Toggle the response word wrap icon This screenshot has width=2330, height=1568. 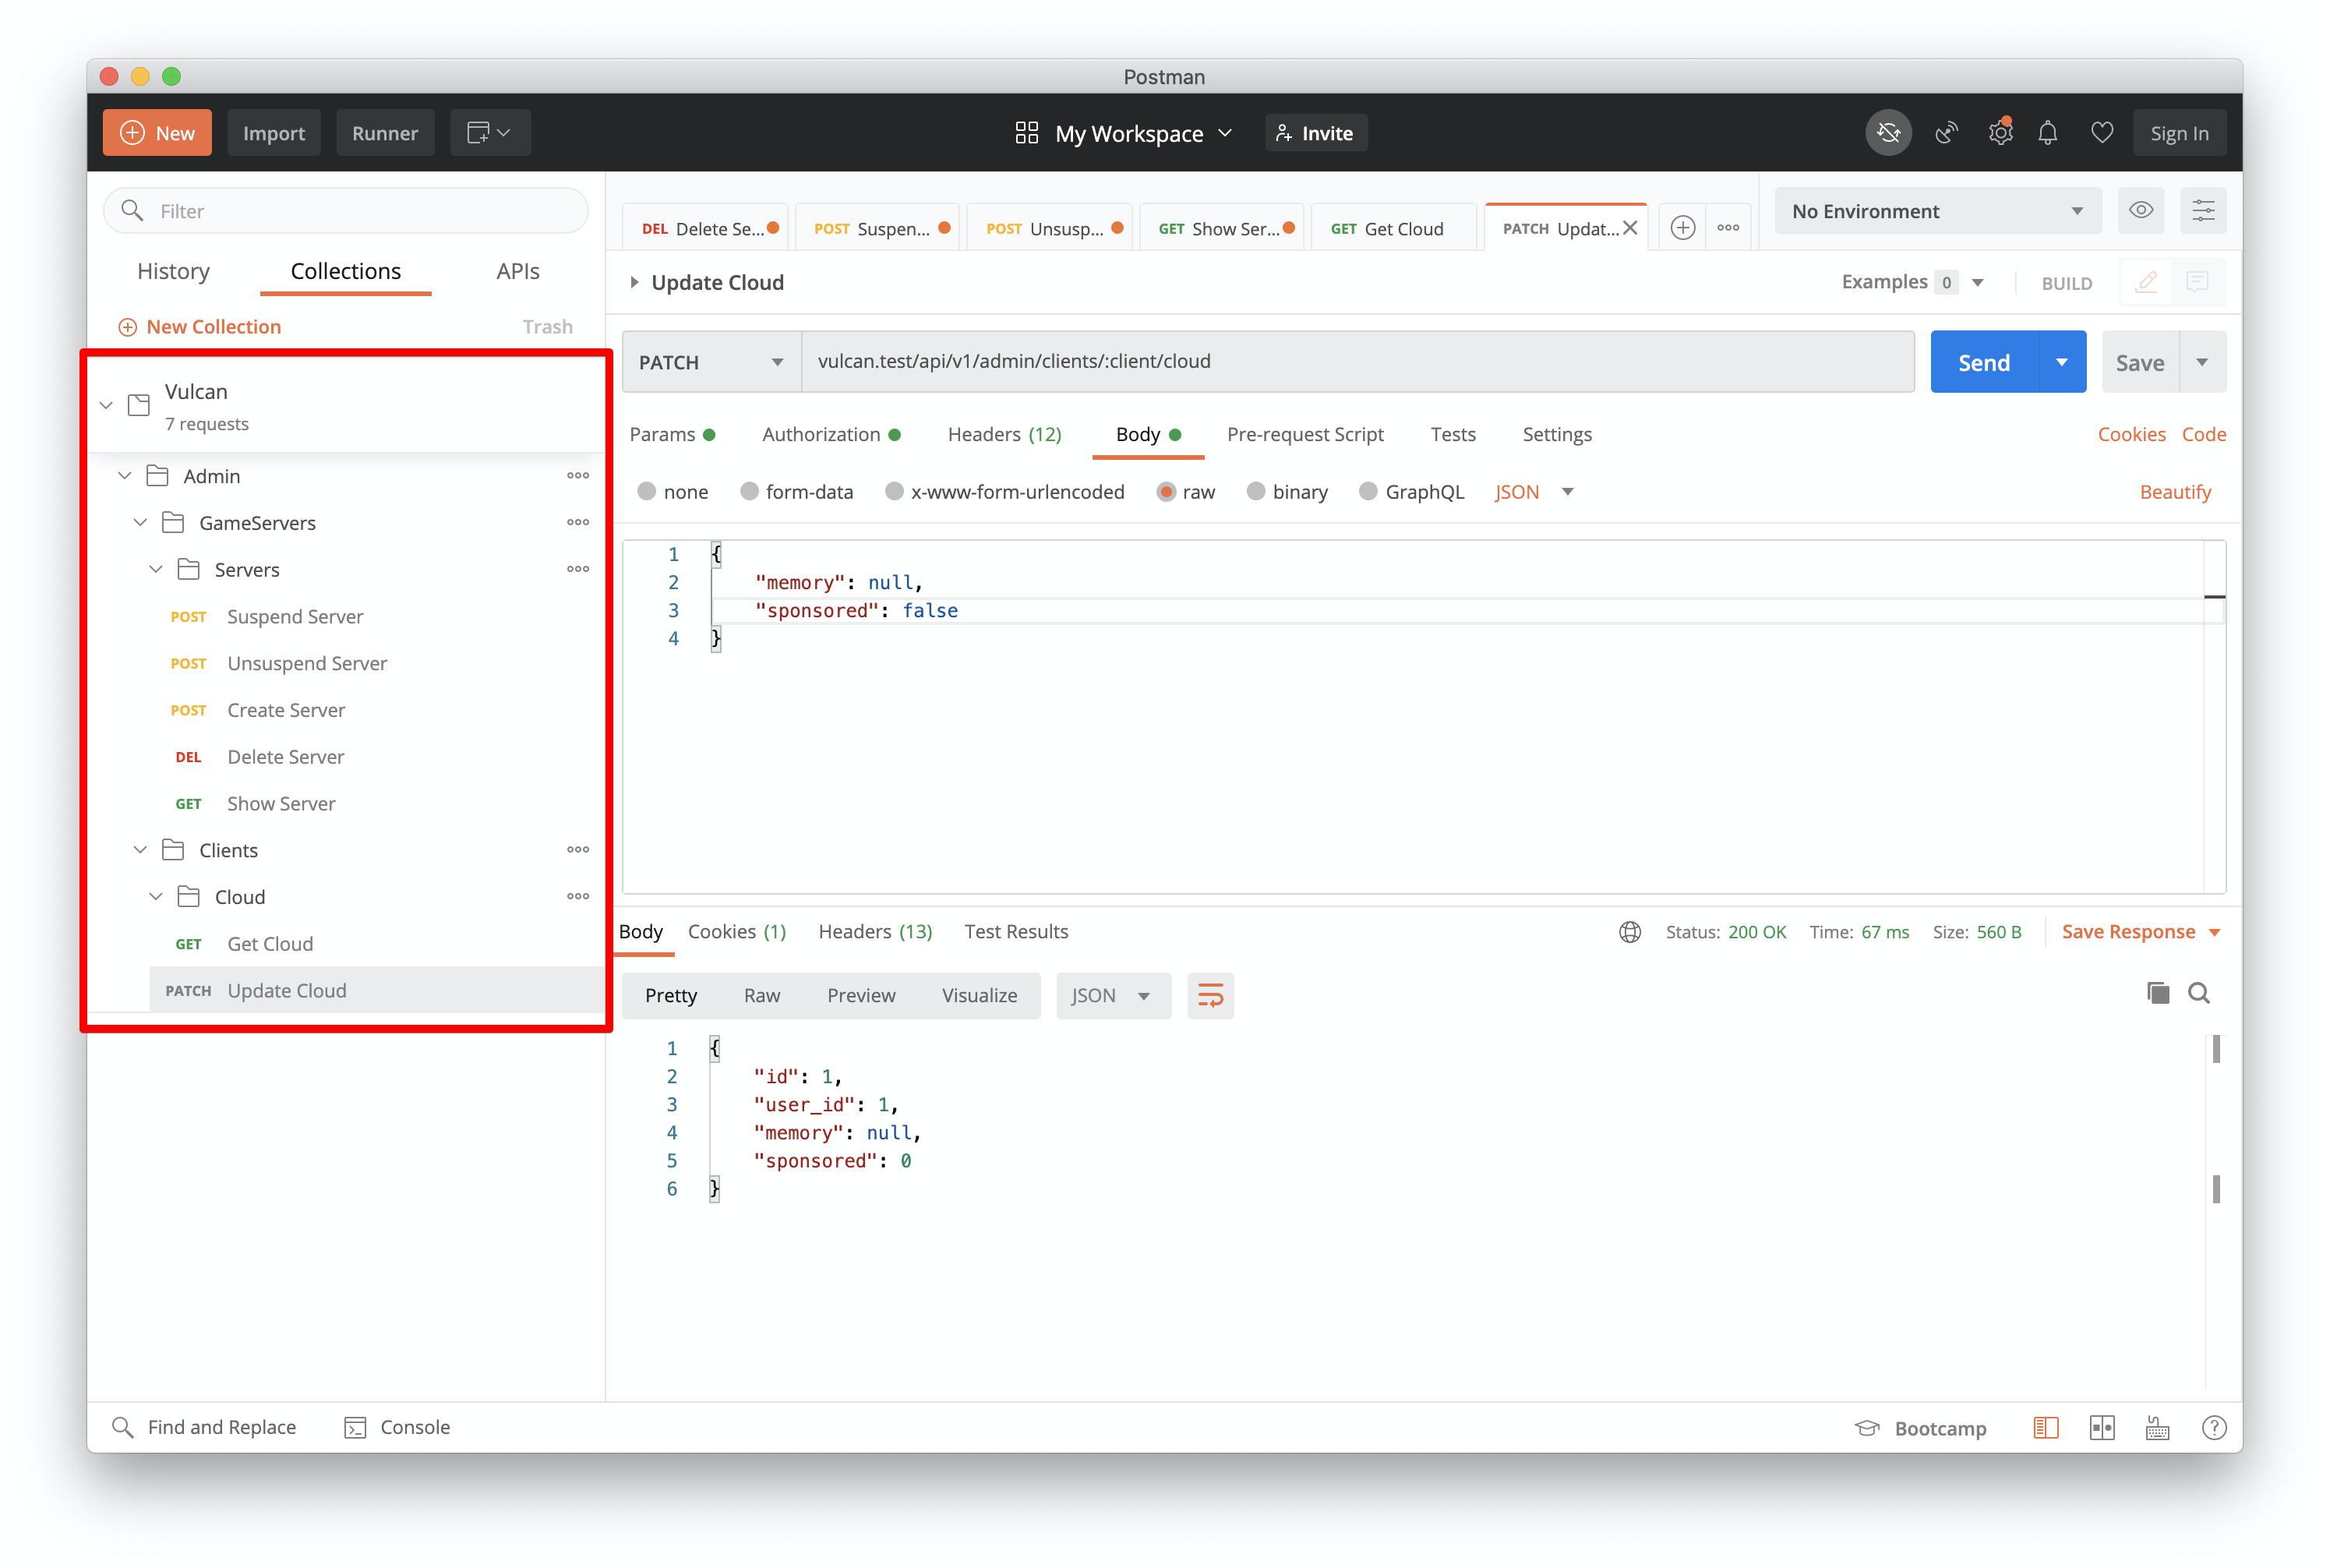point(1210,996)
